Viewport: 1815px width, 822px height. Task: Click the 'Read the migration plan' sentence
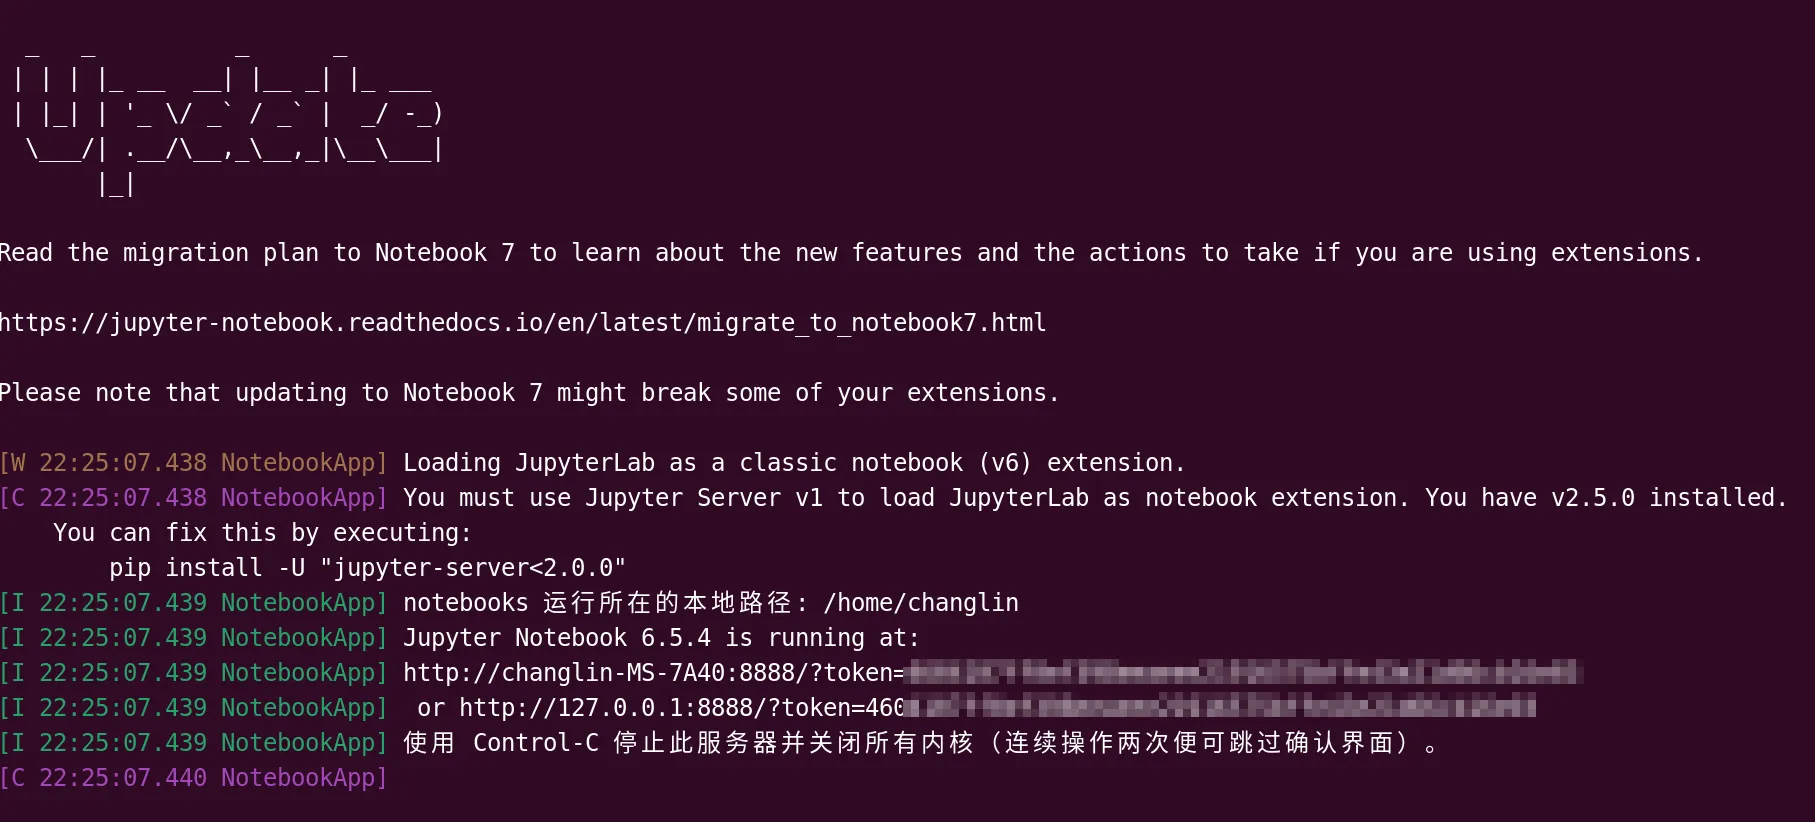click(850, 253)
